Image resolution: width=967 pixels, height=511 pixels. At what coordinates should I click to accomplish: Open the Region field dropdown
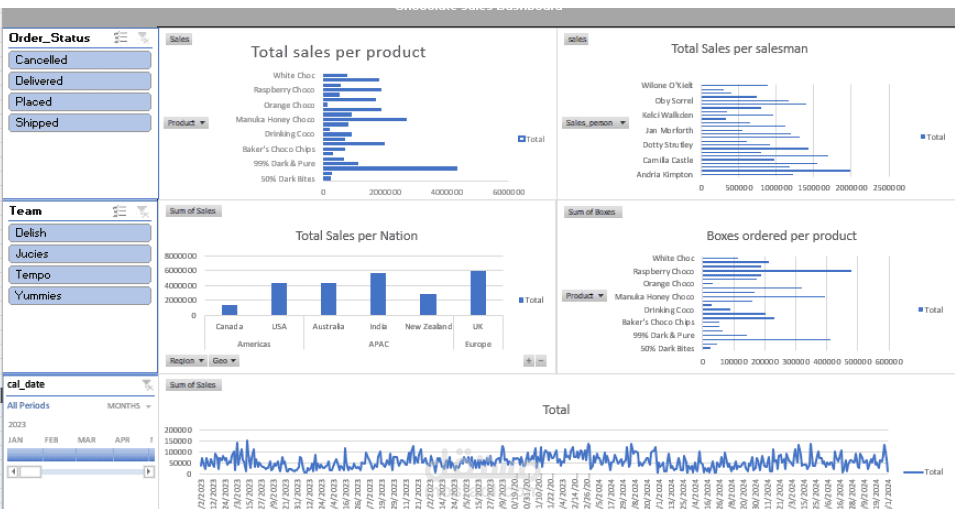[186, 361]
